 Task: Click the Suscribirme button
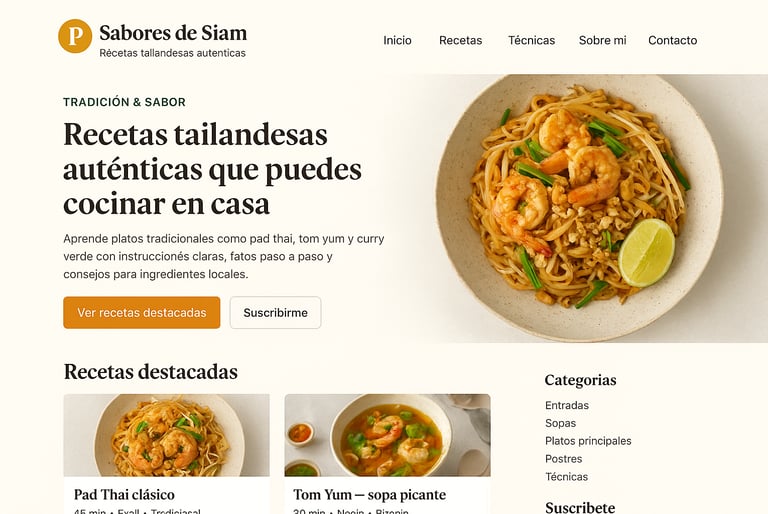[x=275, y=313]
